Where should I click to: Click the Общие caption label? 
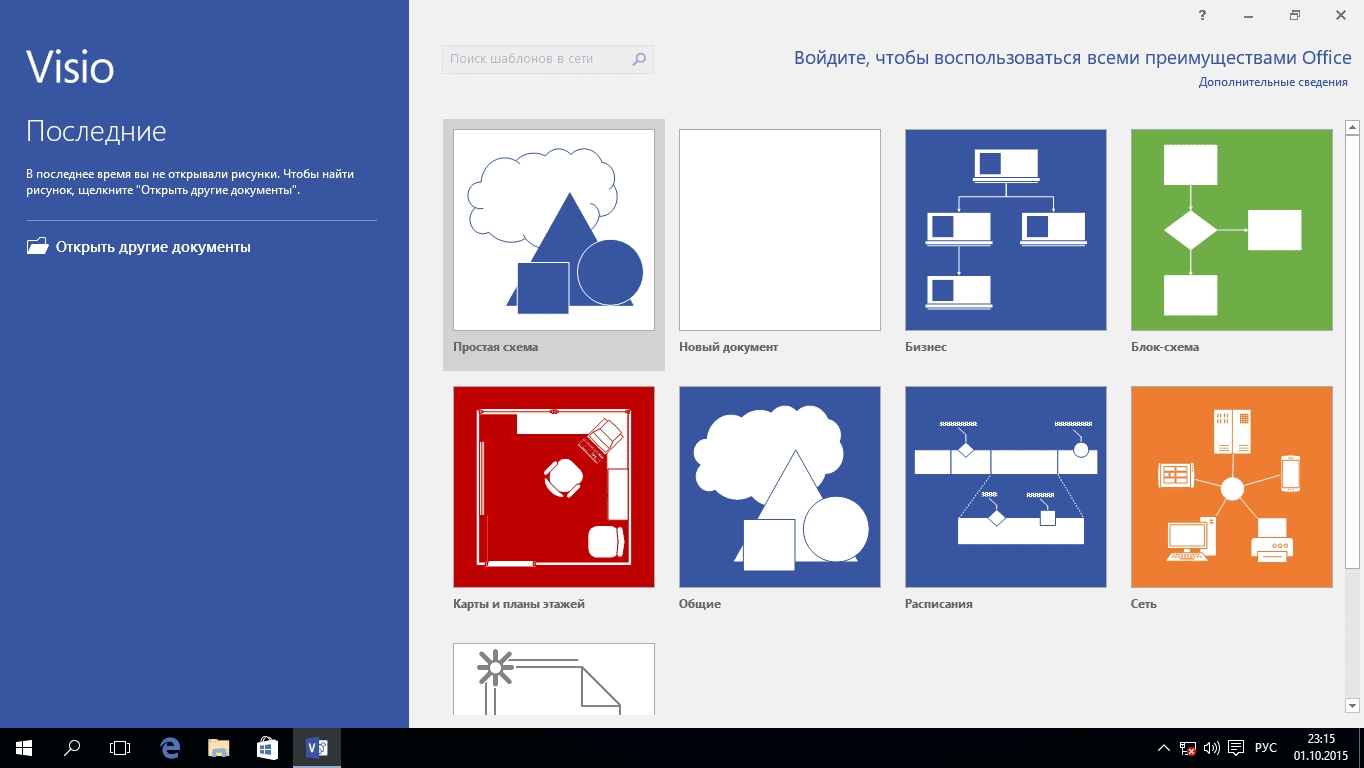click(x=700, y=604)
